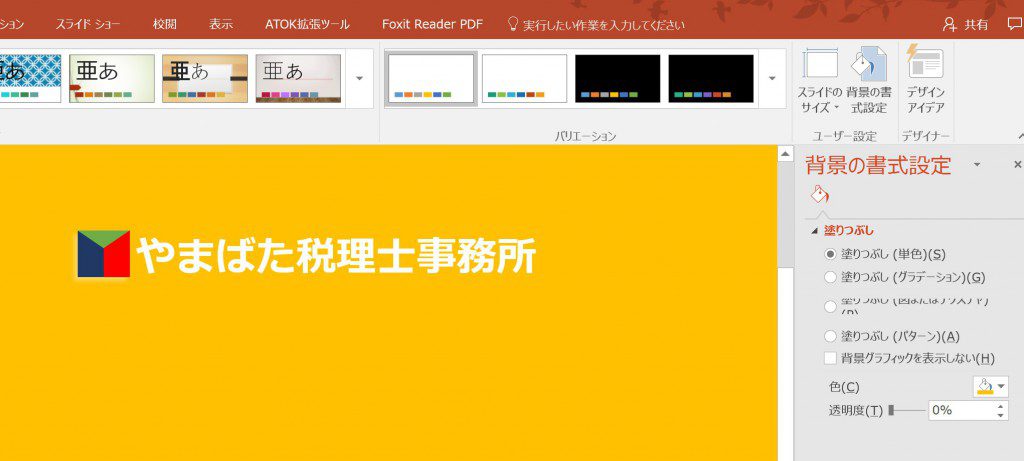
Task: Click the 背景の書式設定 ribbon button
Action: click(x=869, y=81)
